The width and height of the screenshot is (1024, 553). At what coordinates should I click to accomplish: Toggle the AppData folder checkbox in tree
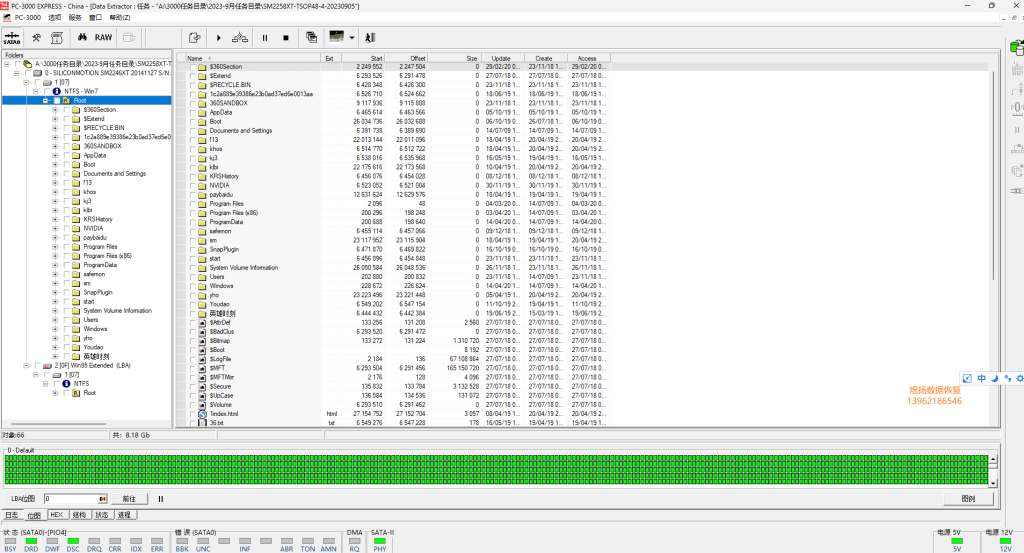[x=66, y=155]
